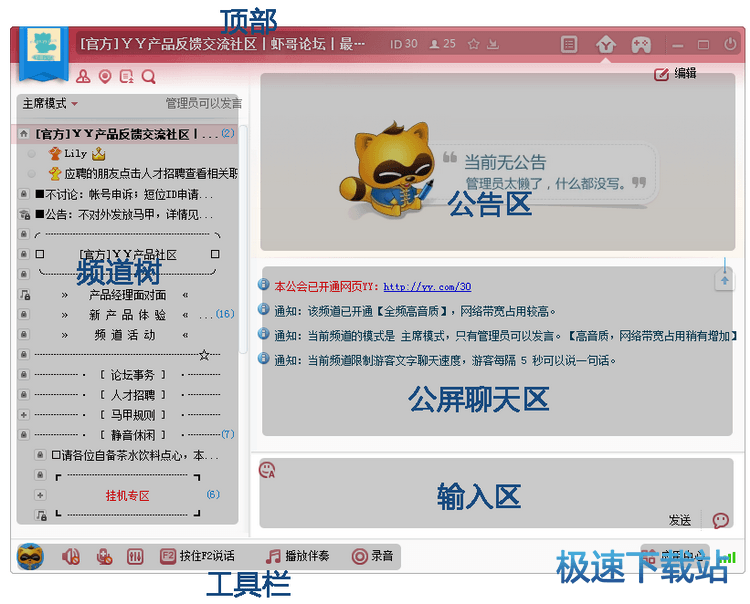750x604 pixels.
Task: Click the raccoon avatar in bottom toolbar
Action: 30,556
